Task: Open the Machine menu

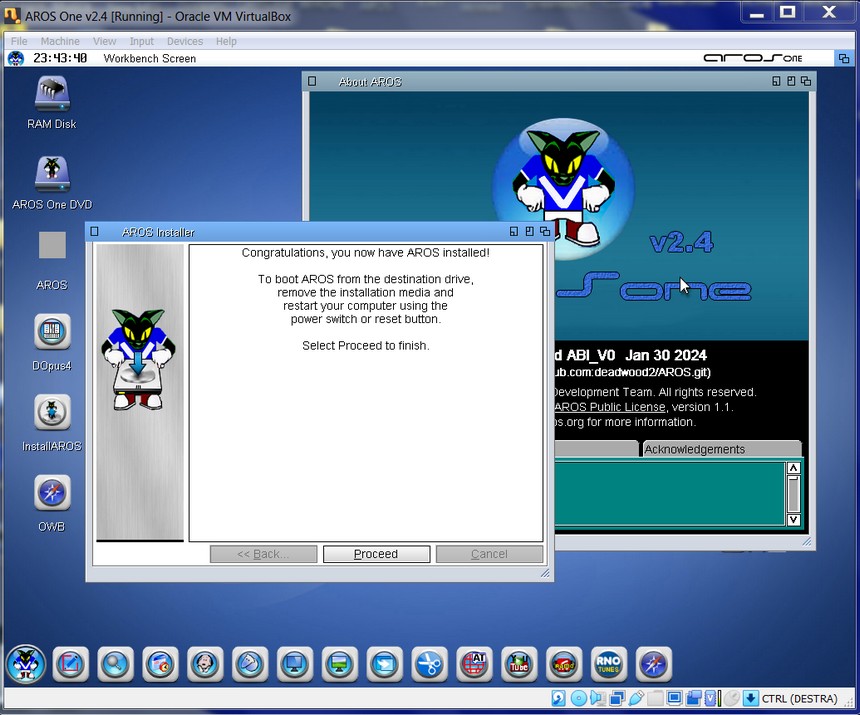Action: pyautogui.click(x=60, y=41)
